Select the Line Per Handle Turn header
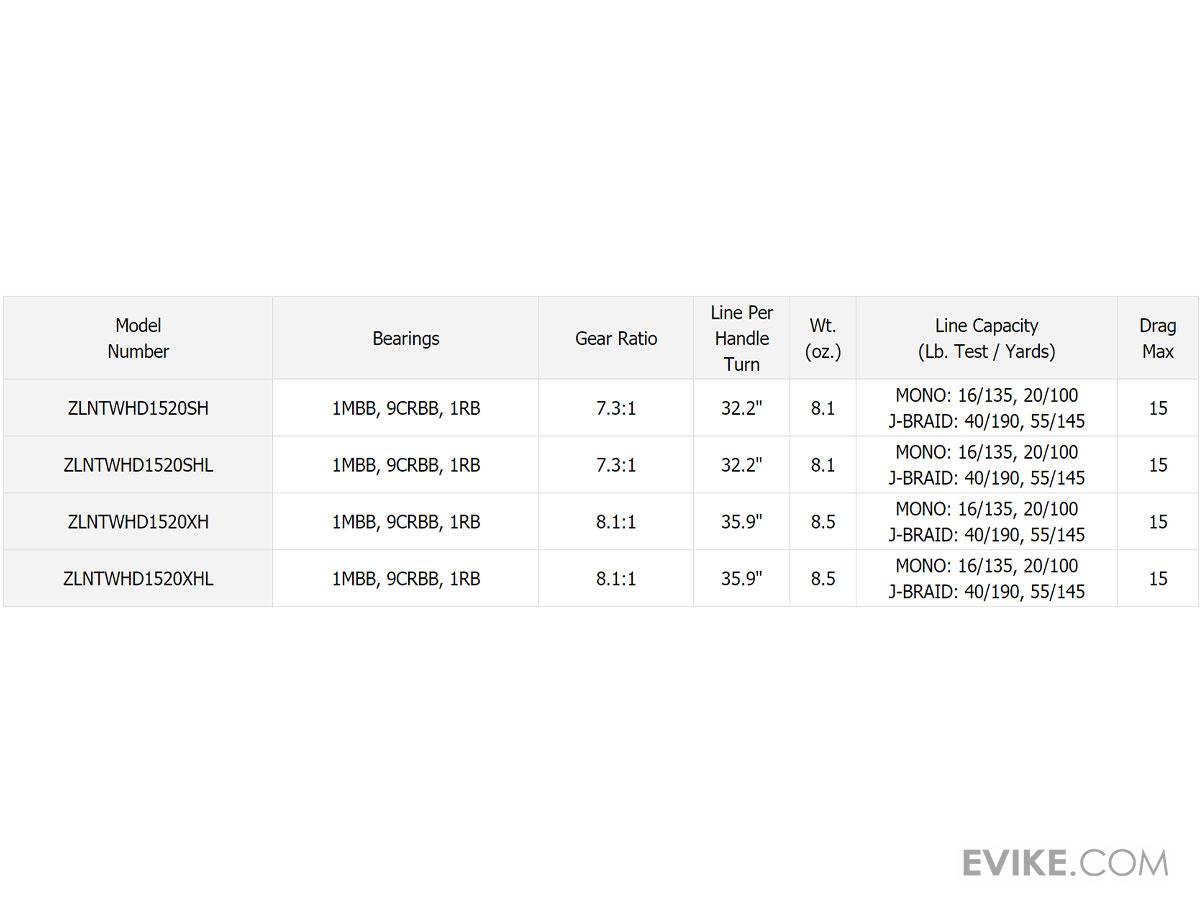The image size is (1200, 900). pos(741,338)
